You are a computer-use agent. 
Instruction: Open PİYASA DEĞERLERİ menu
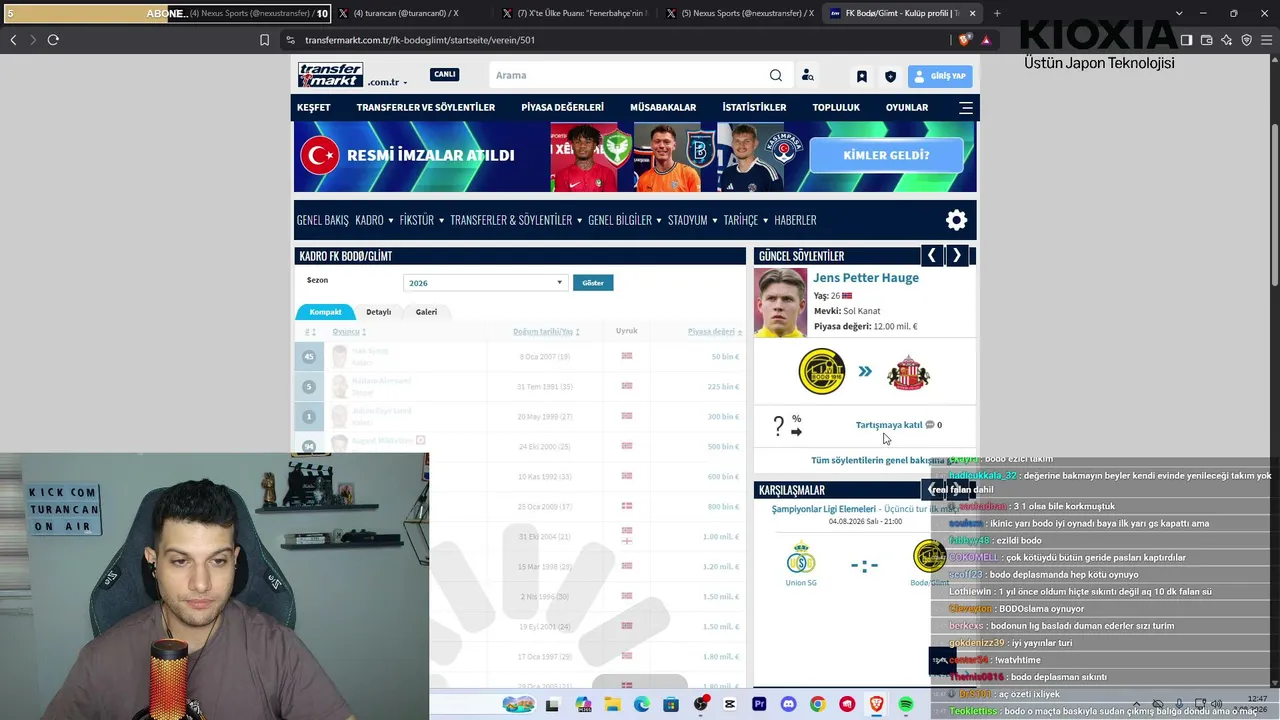tap(563, 108)
